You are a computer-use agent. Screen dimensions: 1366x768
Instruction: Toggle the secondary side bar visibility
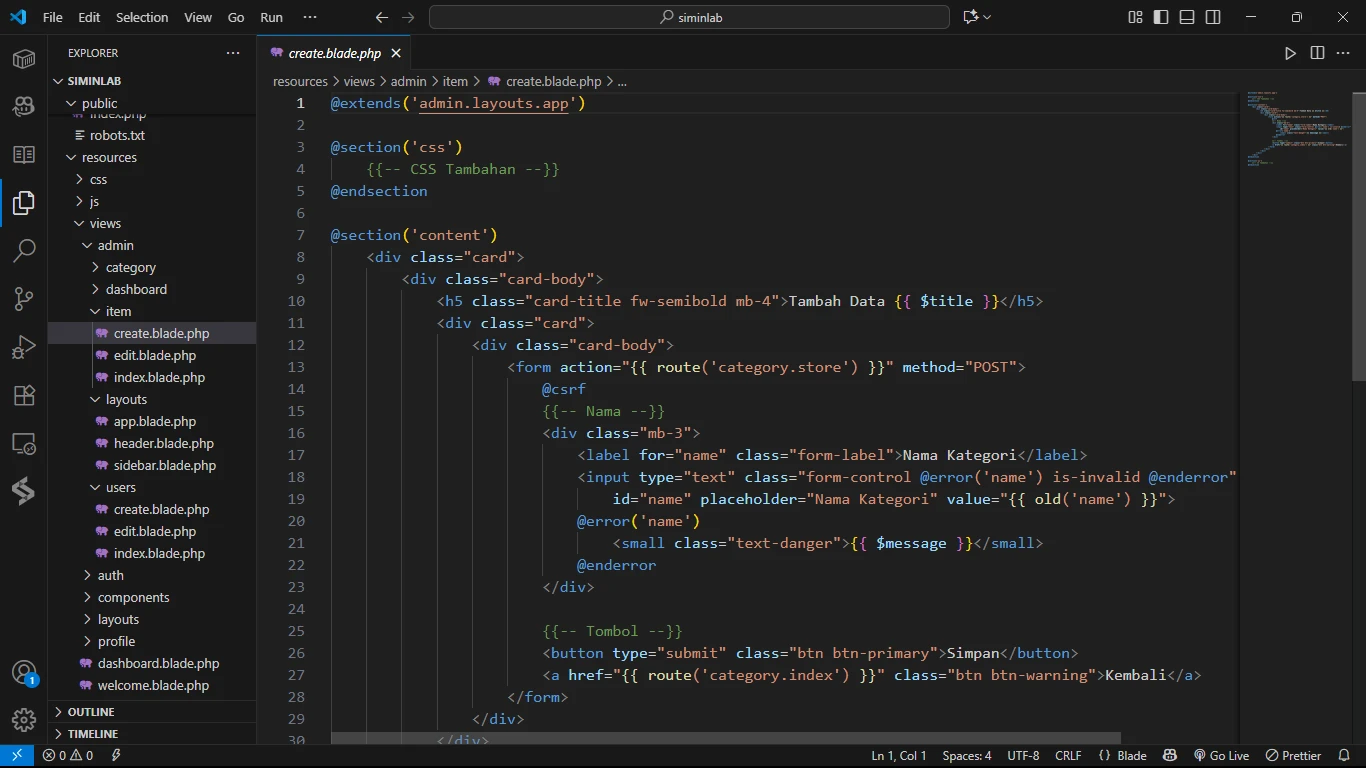click(x=1213, y=17)
